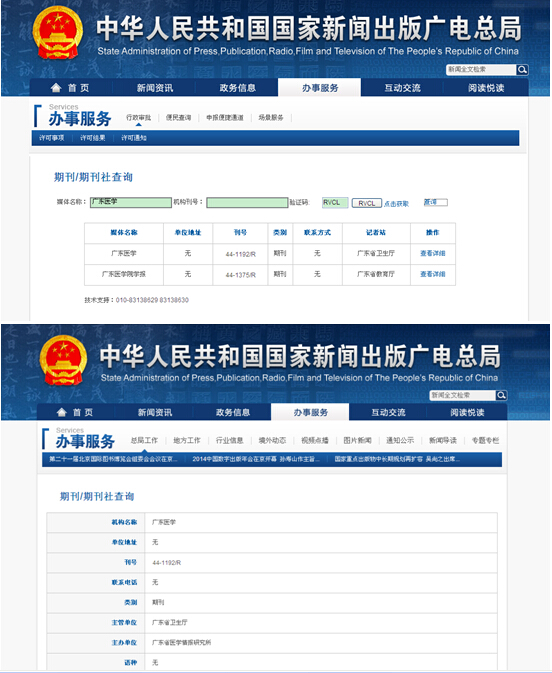Click the 44-1192/R cell in the results table
Viewport: 552px width, 673px height.
coord(240,254)
